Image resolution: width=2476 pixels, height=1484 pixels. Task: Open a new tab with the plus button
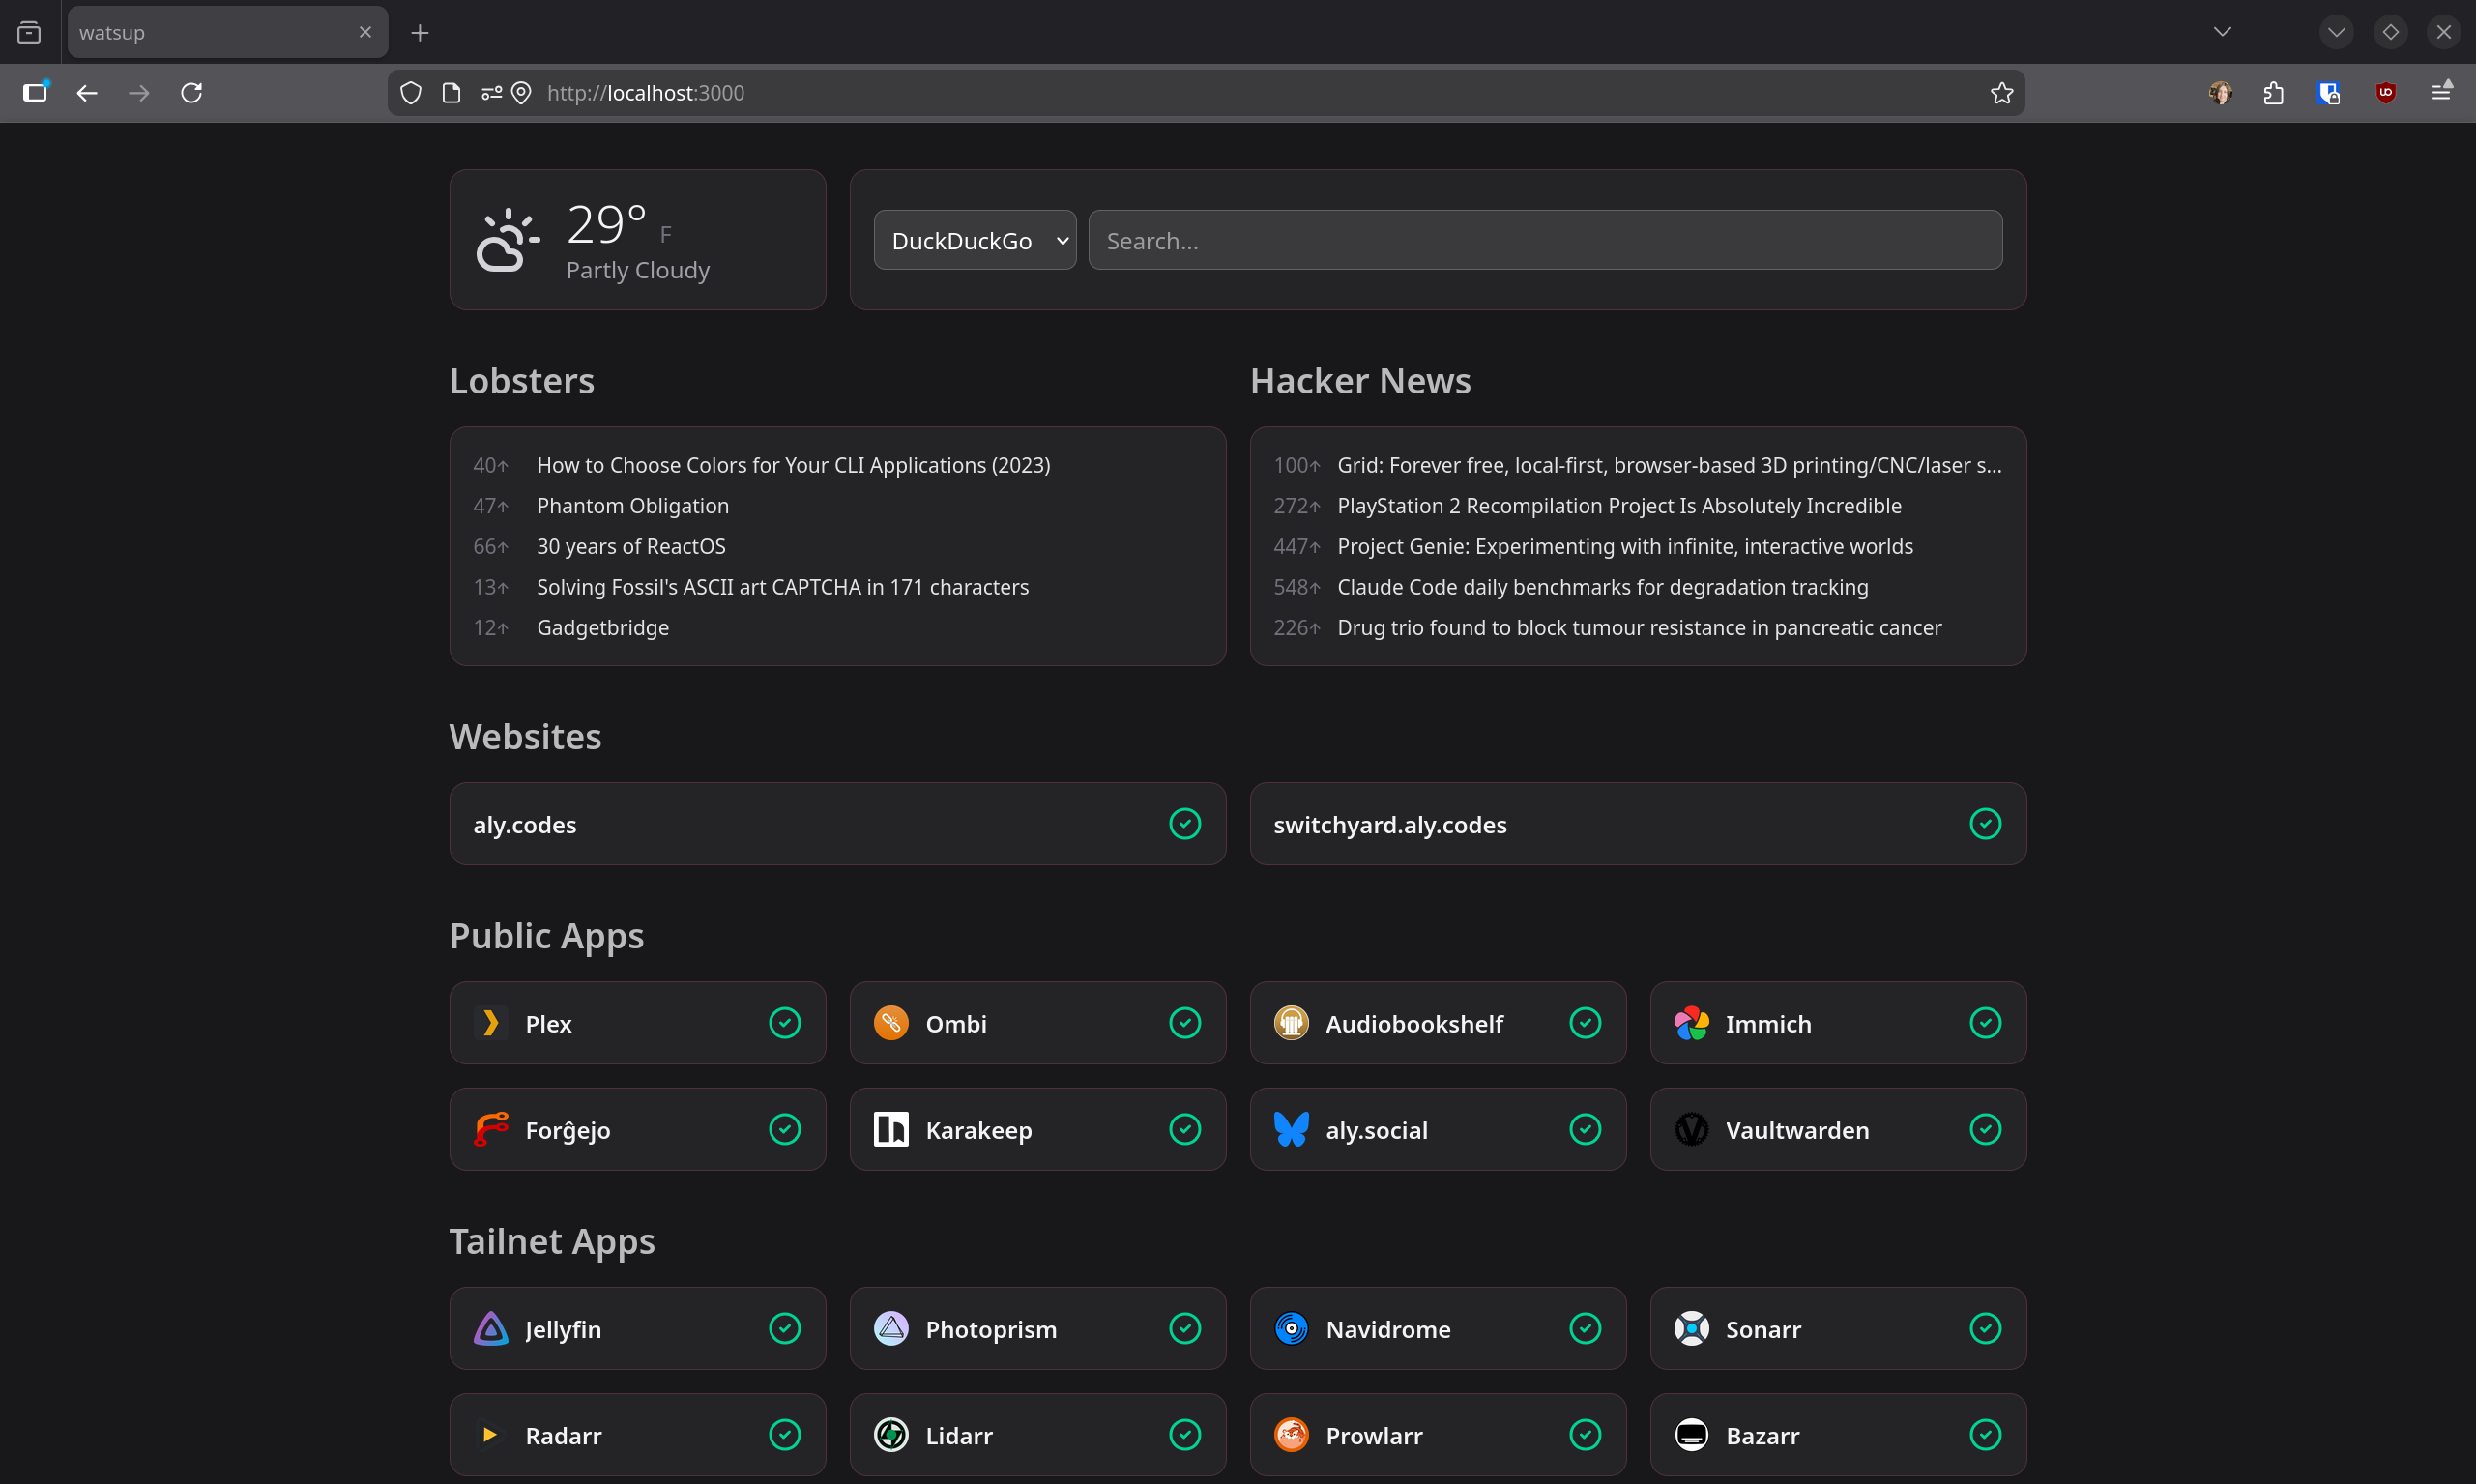pyautogui.click(x=420, y=33)
